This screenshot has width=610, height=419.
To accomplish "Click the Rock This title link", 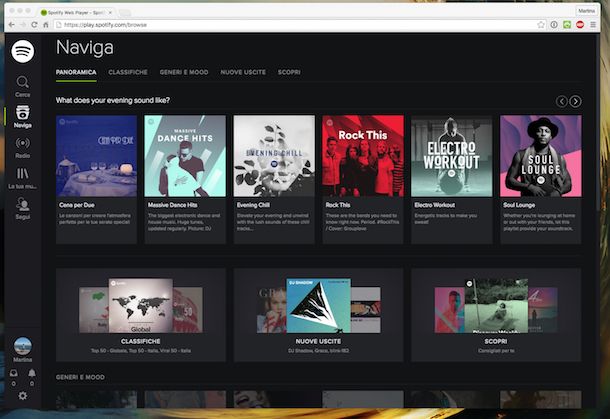I will tap(338, 205).
